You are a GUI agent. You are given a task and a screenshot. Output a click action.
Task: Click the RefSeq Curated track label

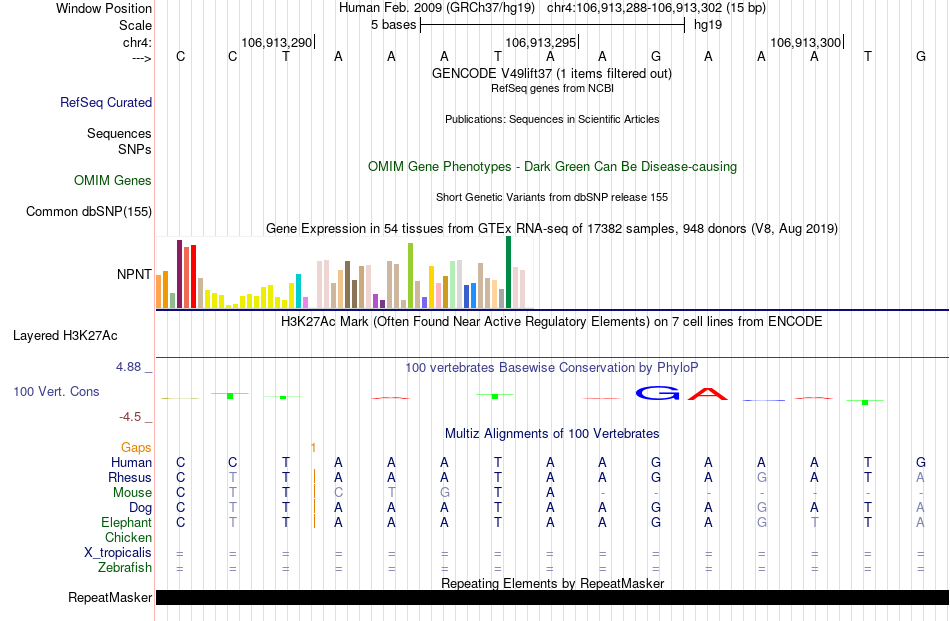pos(105,102)
